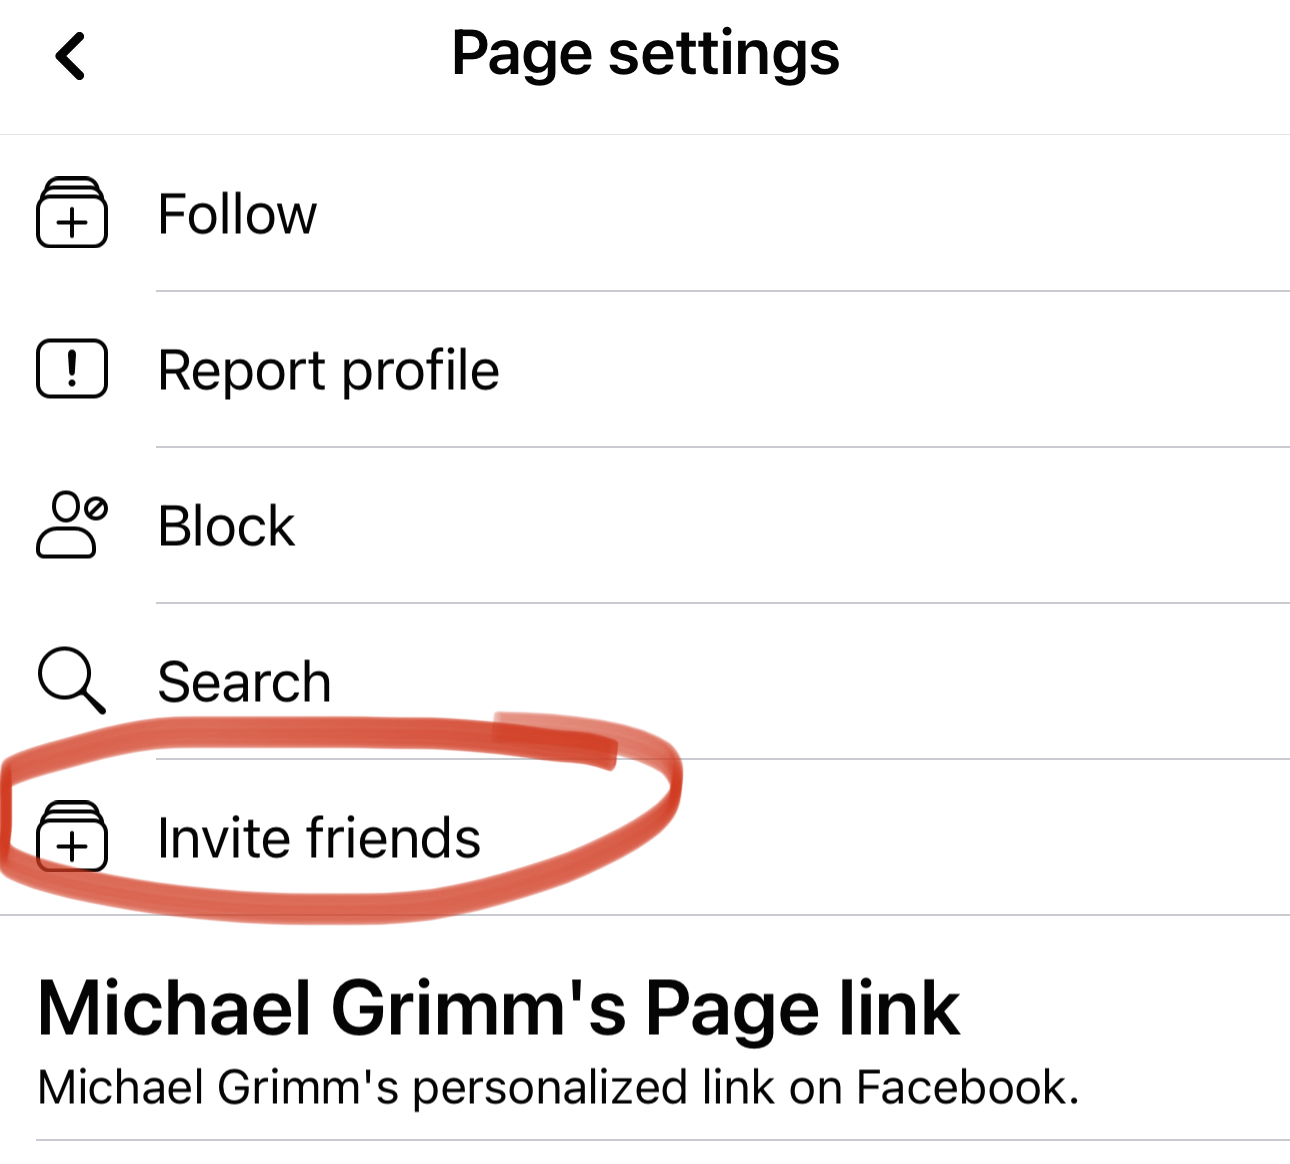This screenshot has height=1164, width=1290.
Task: Tap the Block person icon
Action: pyautogui.click(x=72, y=525)
